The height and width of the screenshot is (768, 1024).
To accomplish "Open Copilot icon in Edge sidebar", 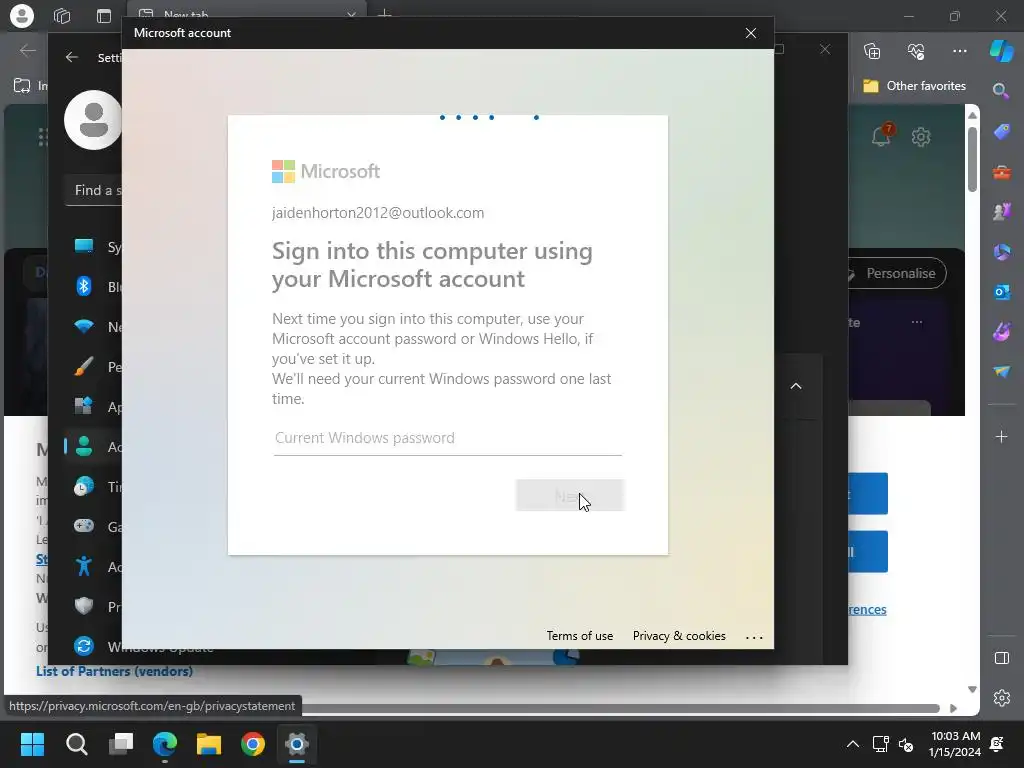I will (1002, 51).
